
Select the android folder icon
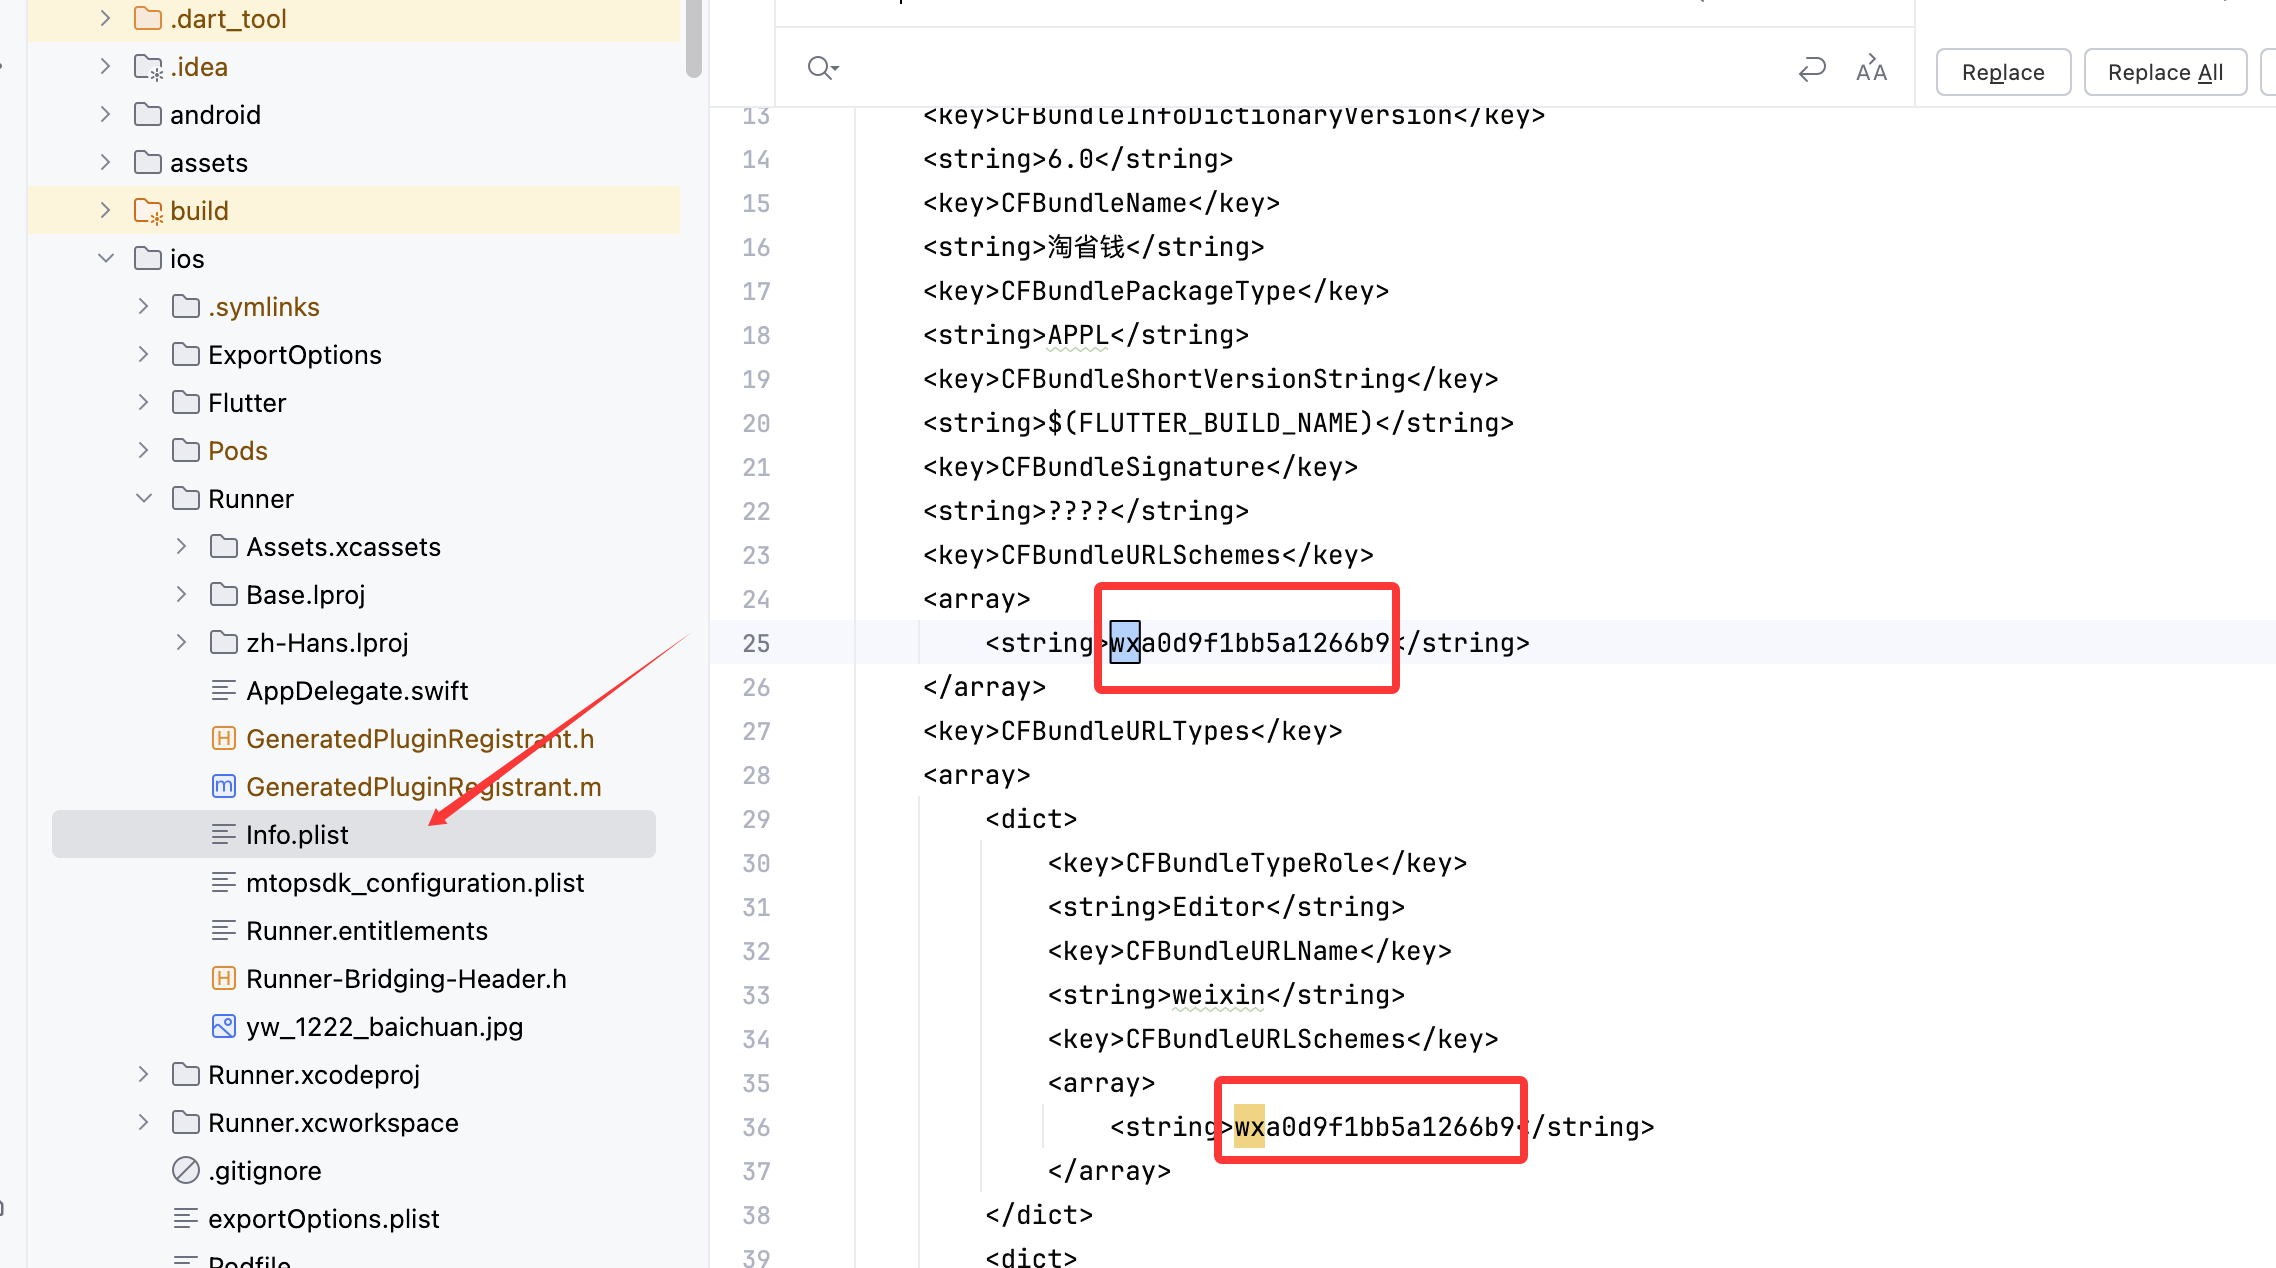point(148,114)
